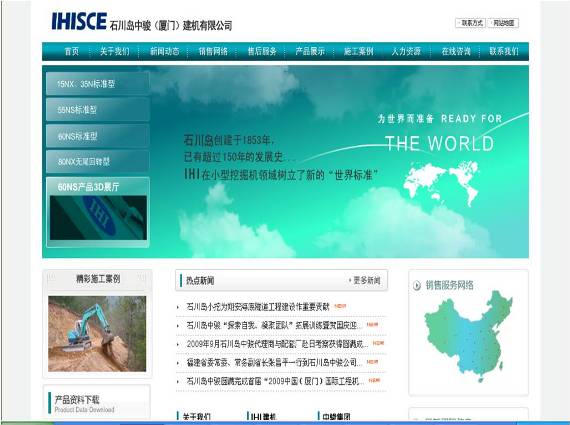The width and height of the screenshot is (570, 425).
Task: Go to 首页 in the navigation bar
Action: (72, 51)
